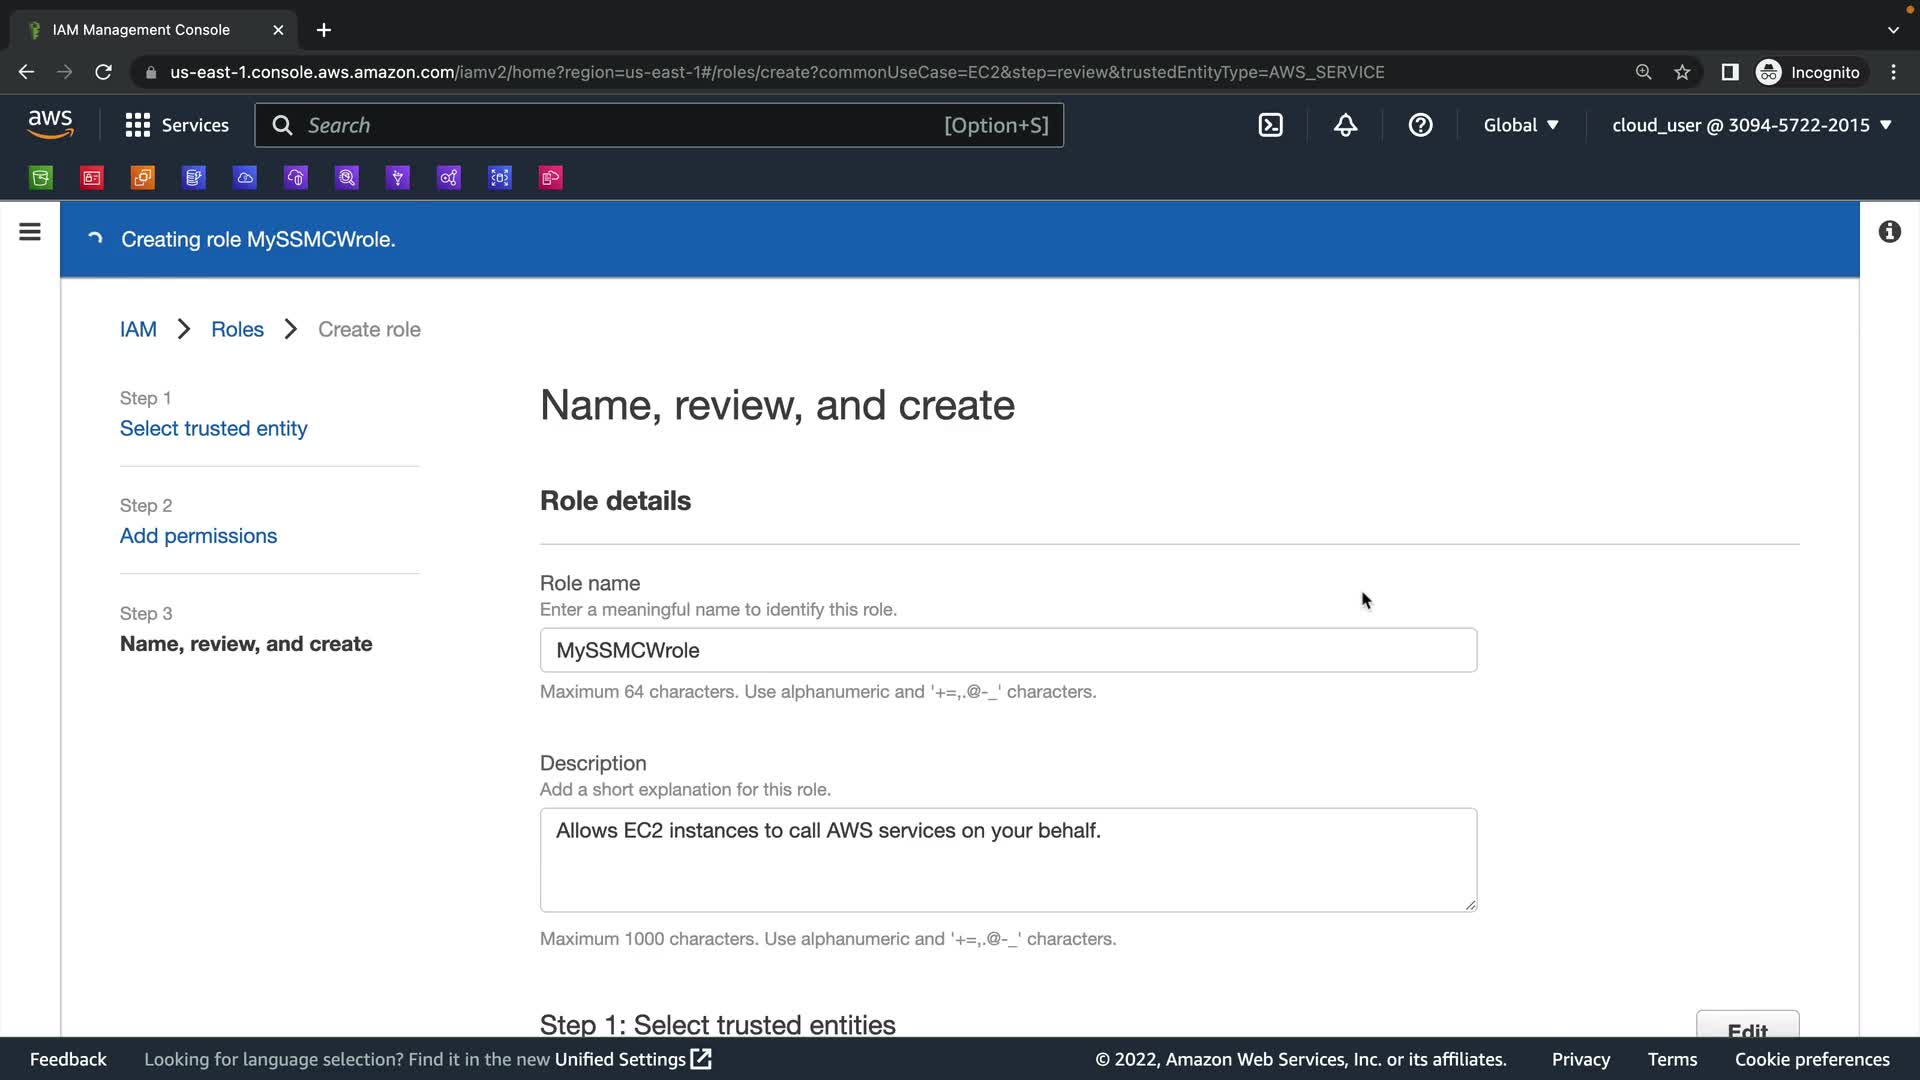Click the Roles breadcrumb link
1920x1080 pixels.
(x=237, y=329)
